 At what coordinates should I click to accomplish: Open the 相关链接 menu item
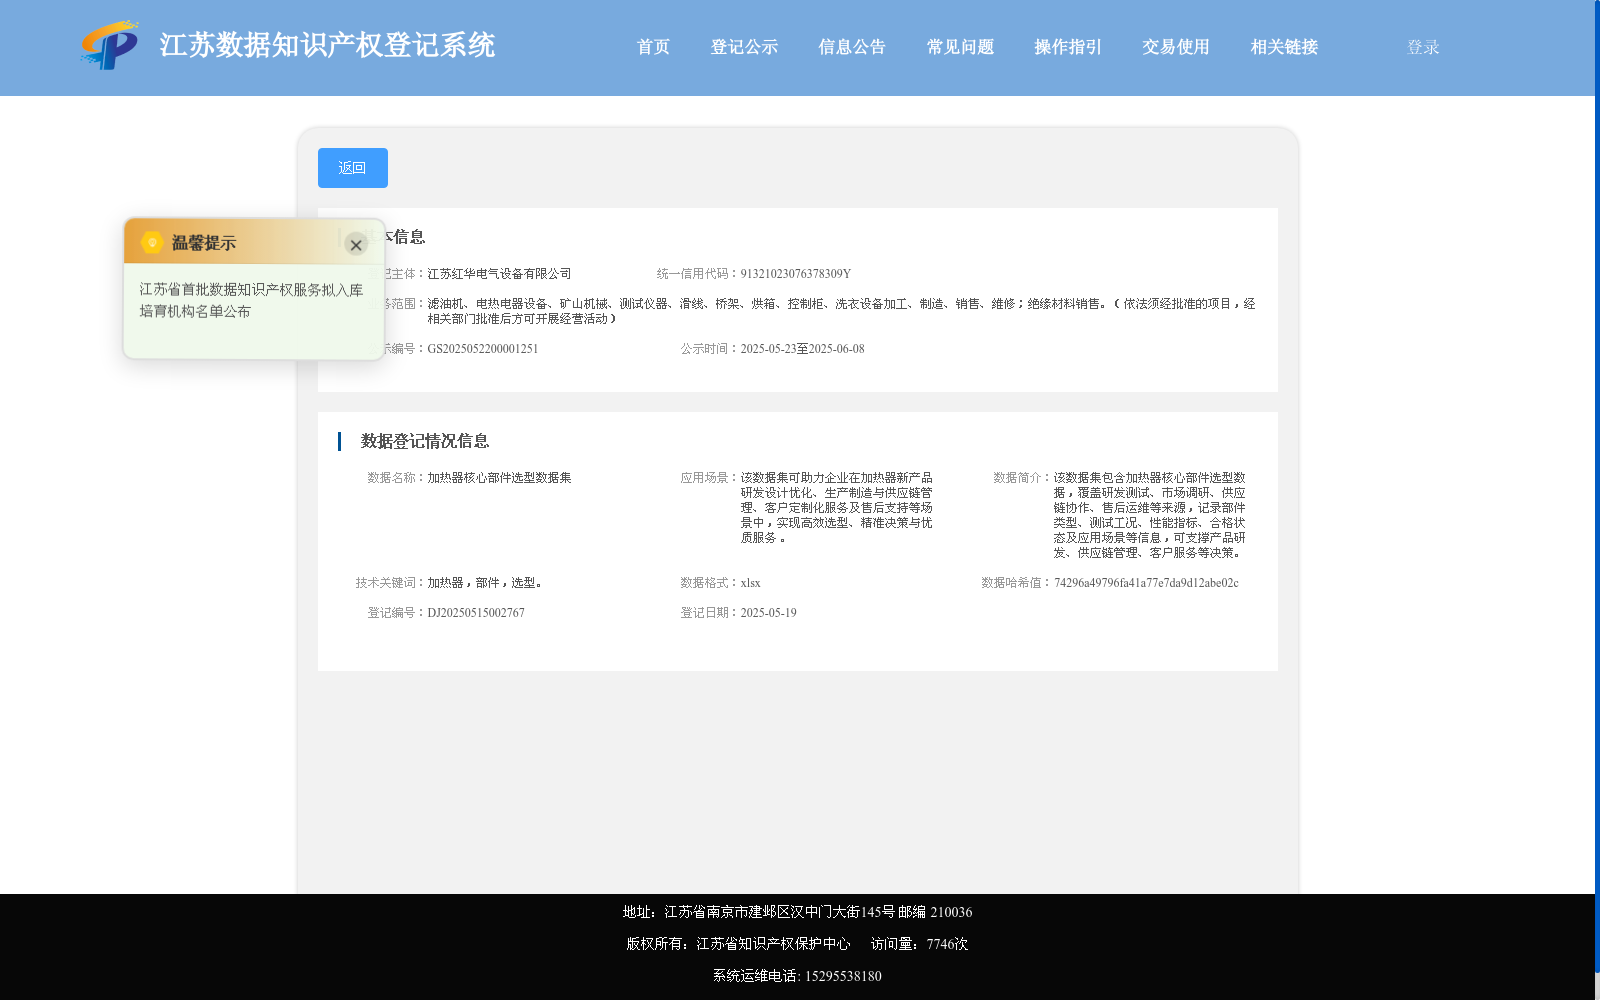(1284, 47)
